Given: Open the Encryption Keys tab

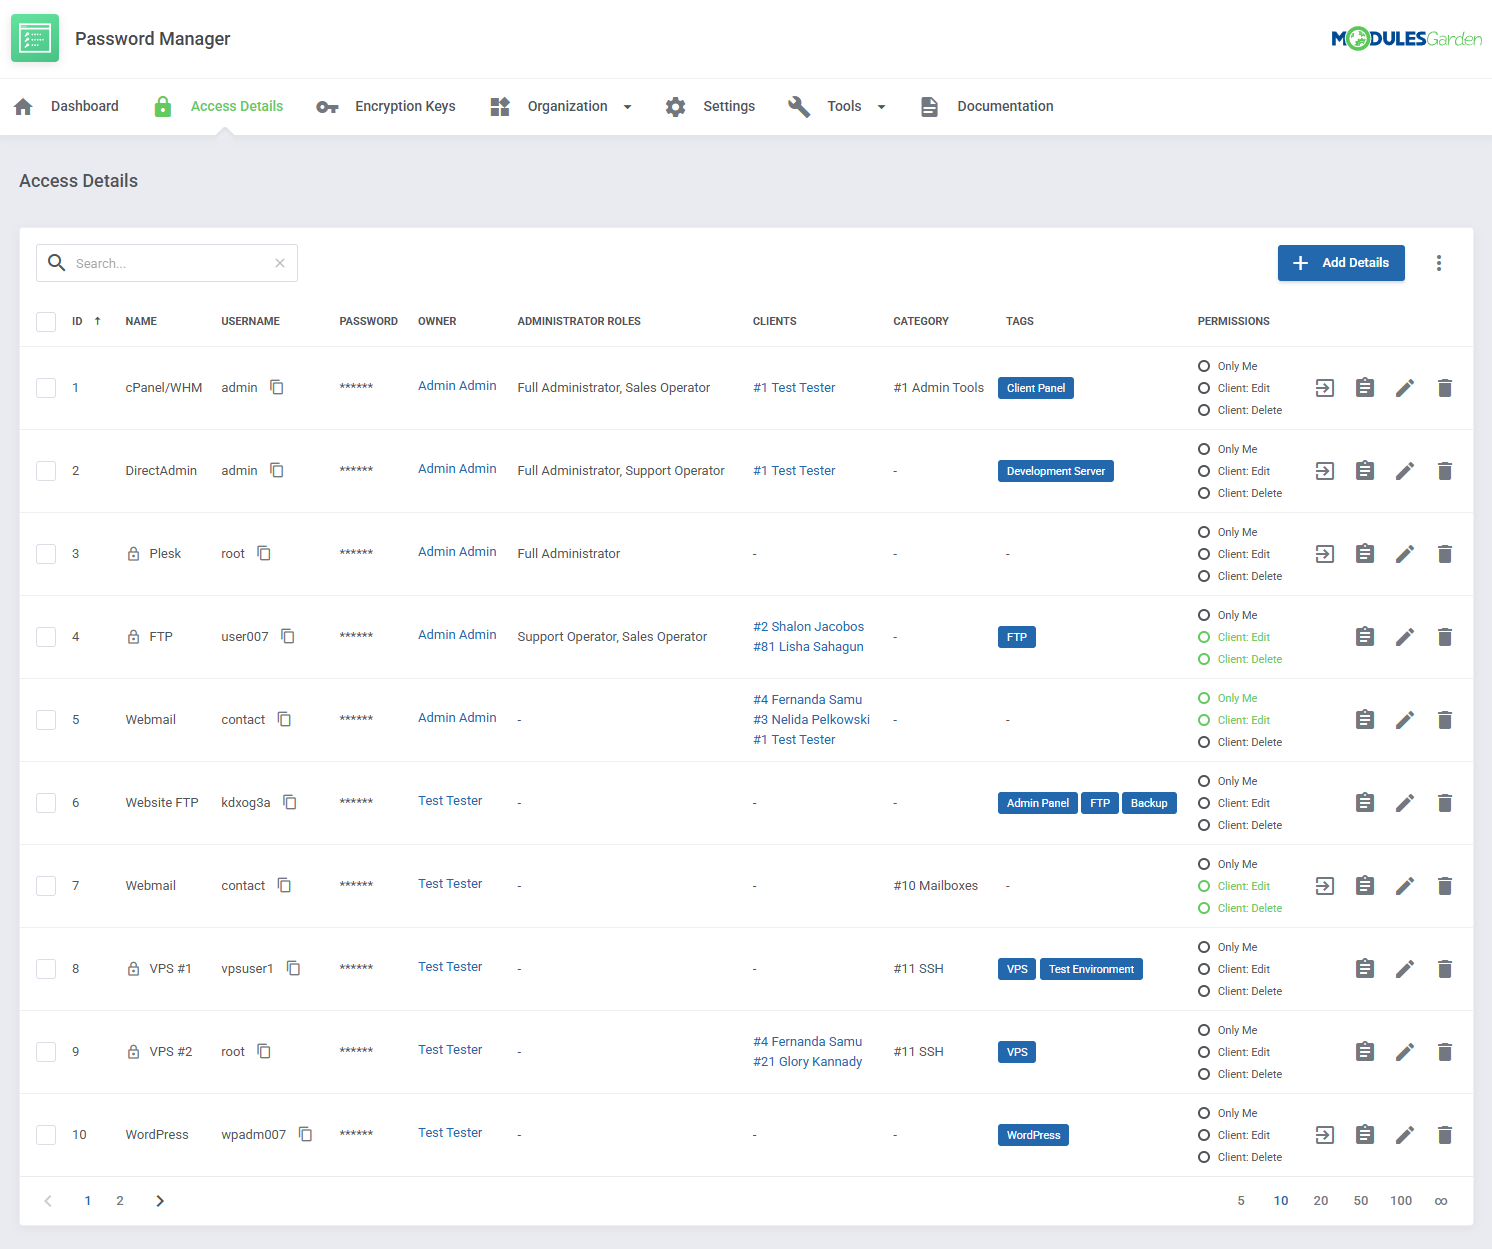Looking at the screenshot, I should tap(404, 107).
